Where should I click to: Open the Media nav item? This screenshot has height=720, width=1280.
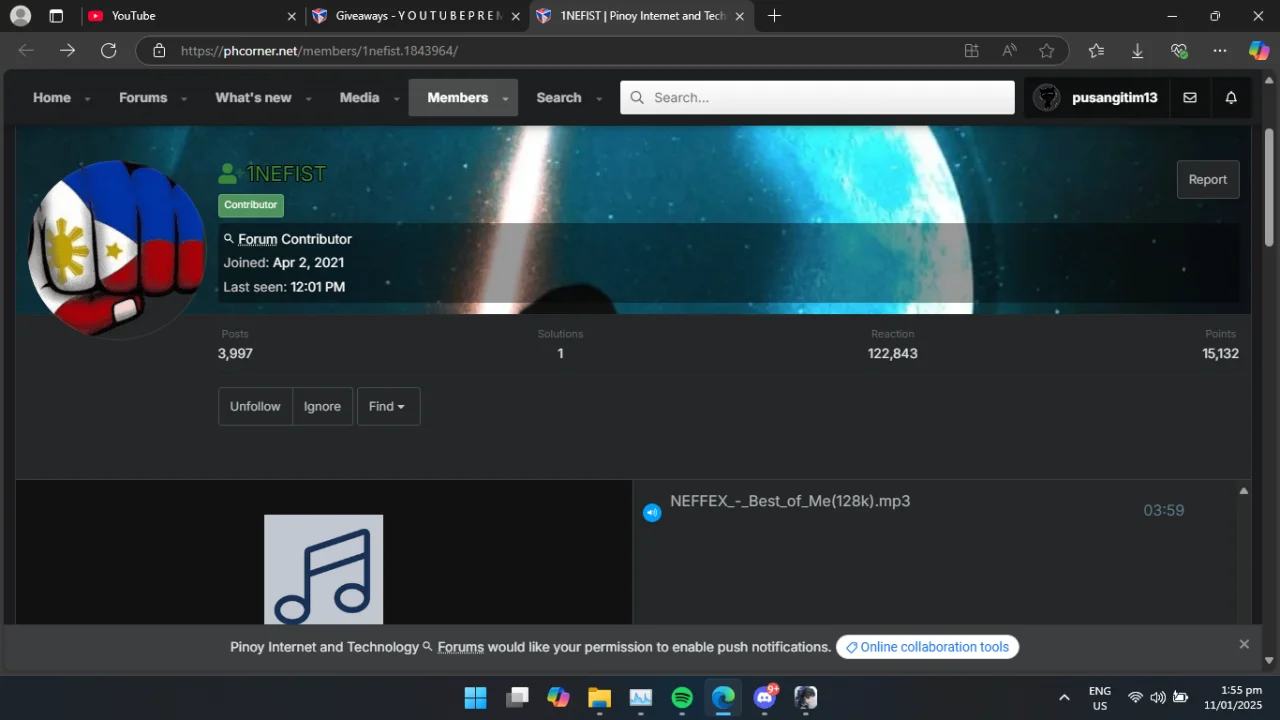(359, 97)
